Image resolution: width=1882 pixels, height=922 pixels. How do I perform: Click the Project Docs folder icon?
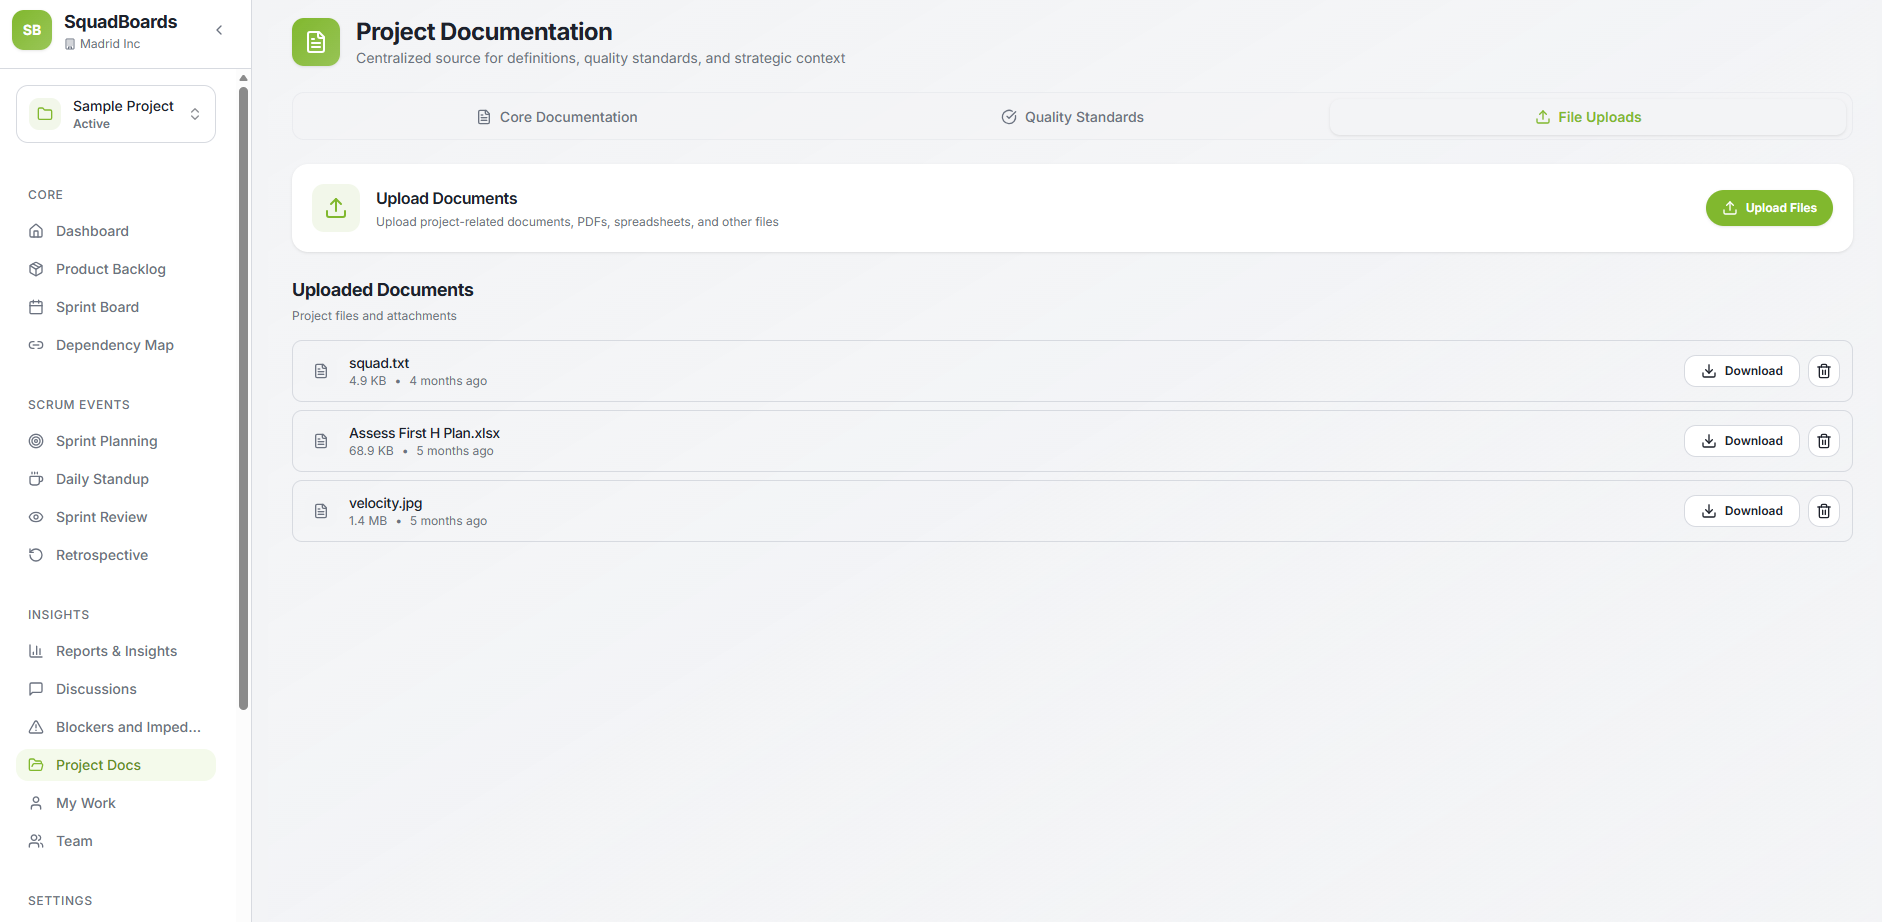[36, 765]
